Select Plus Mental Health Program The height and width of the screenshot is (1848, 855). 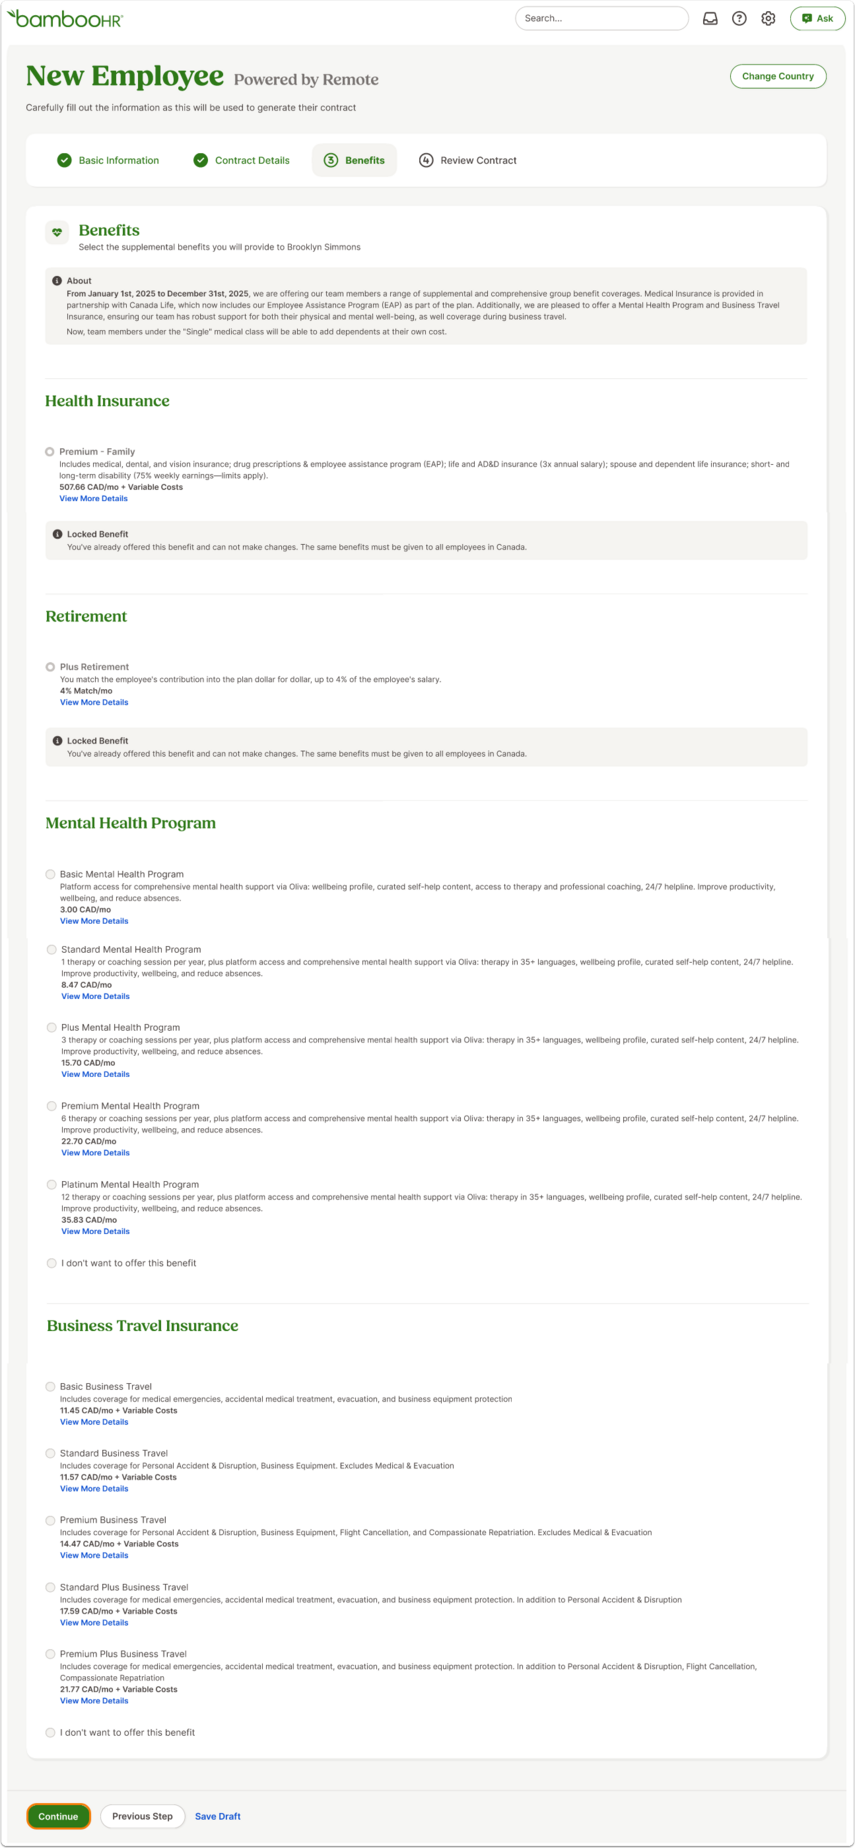51,1027
